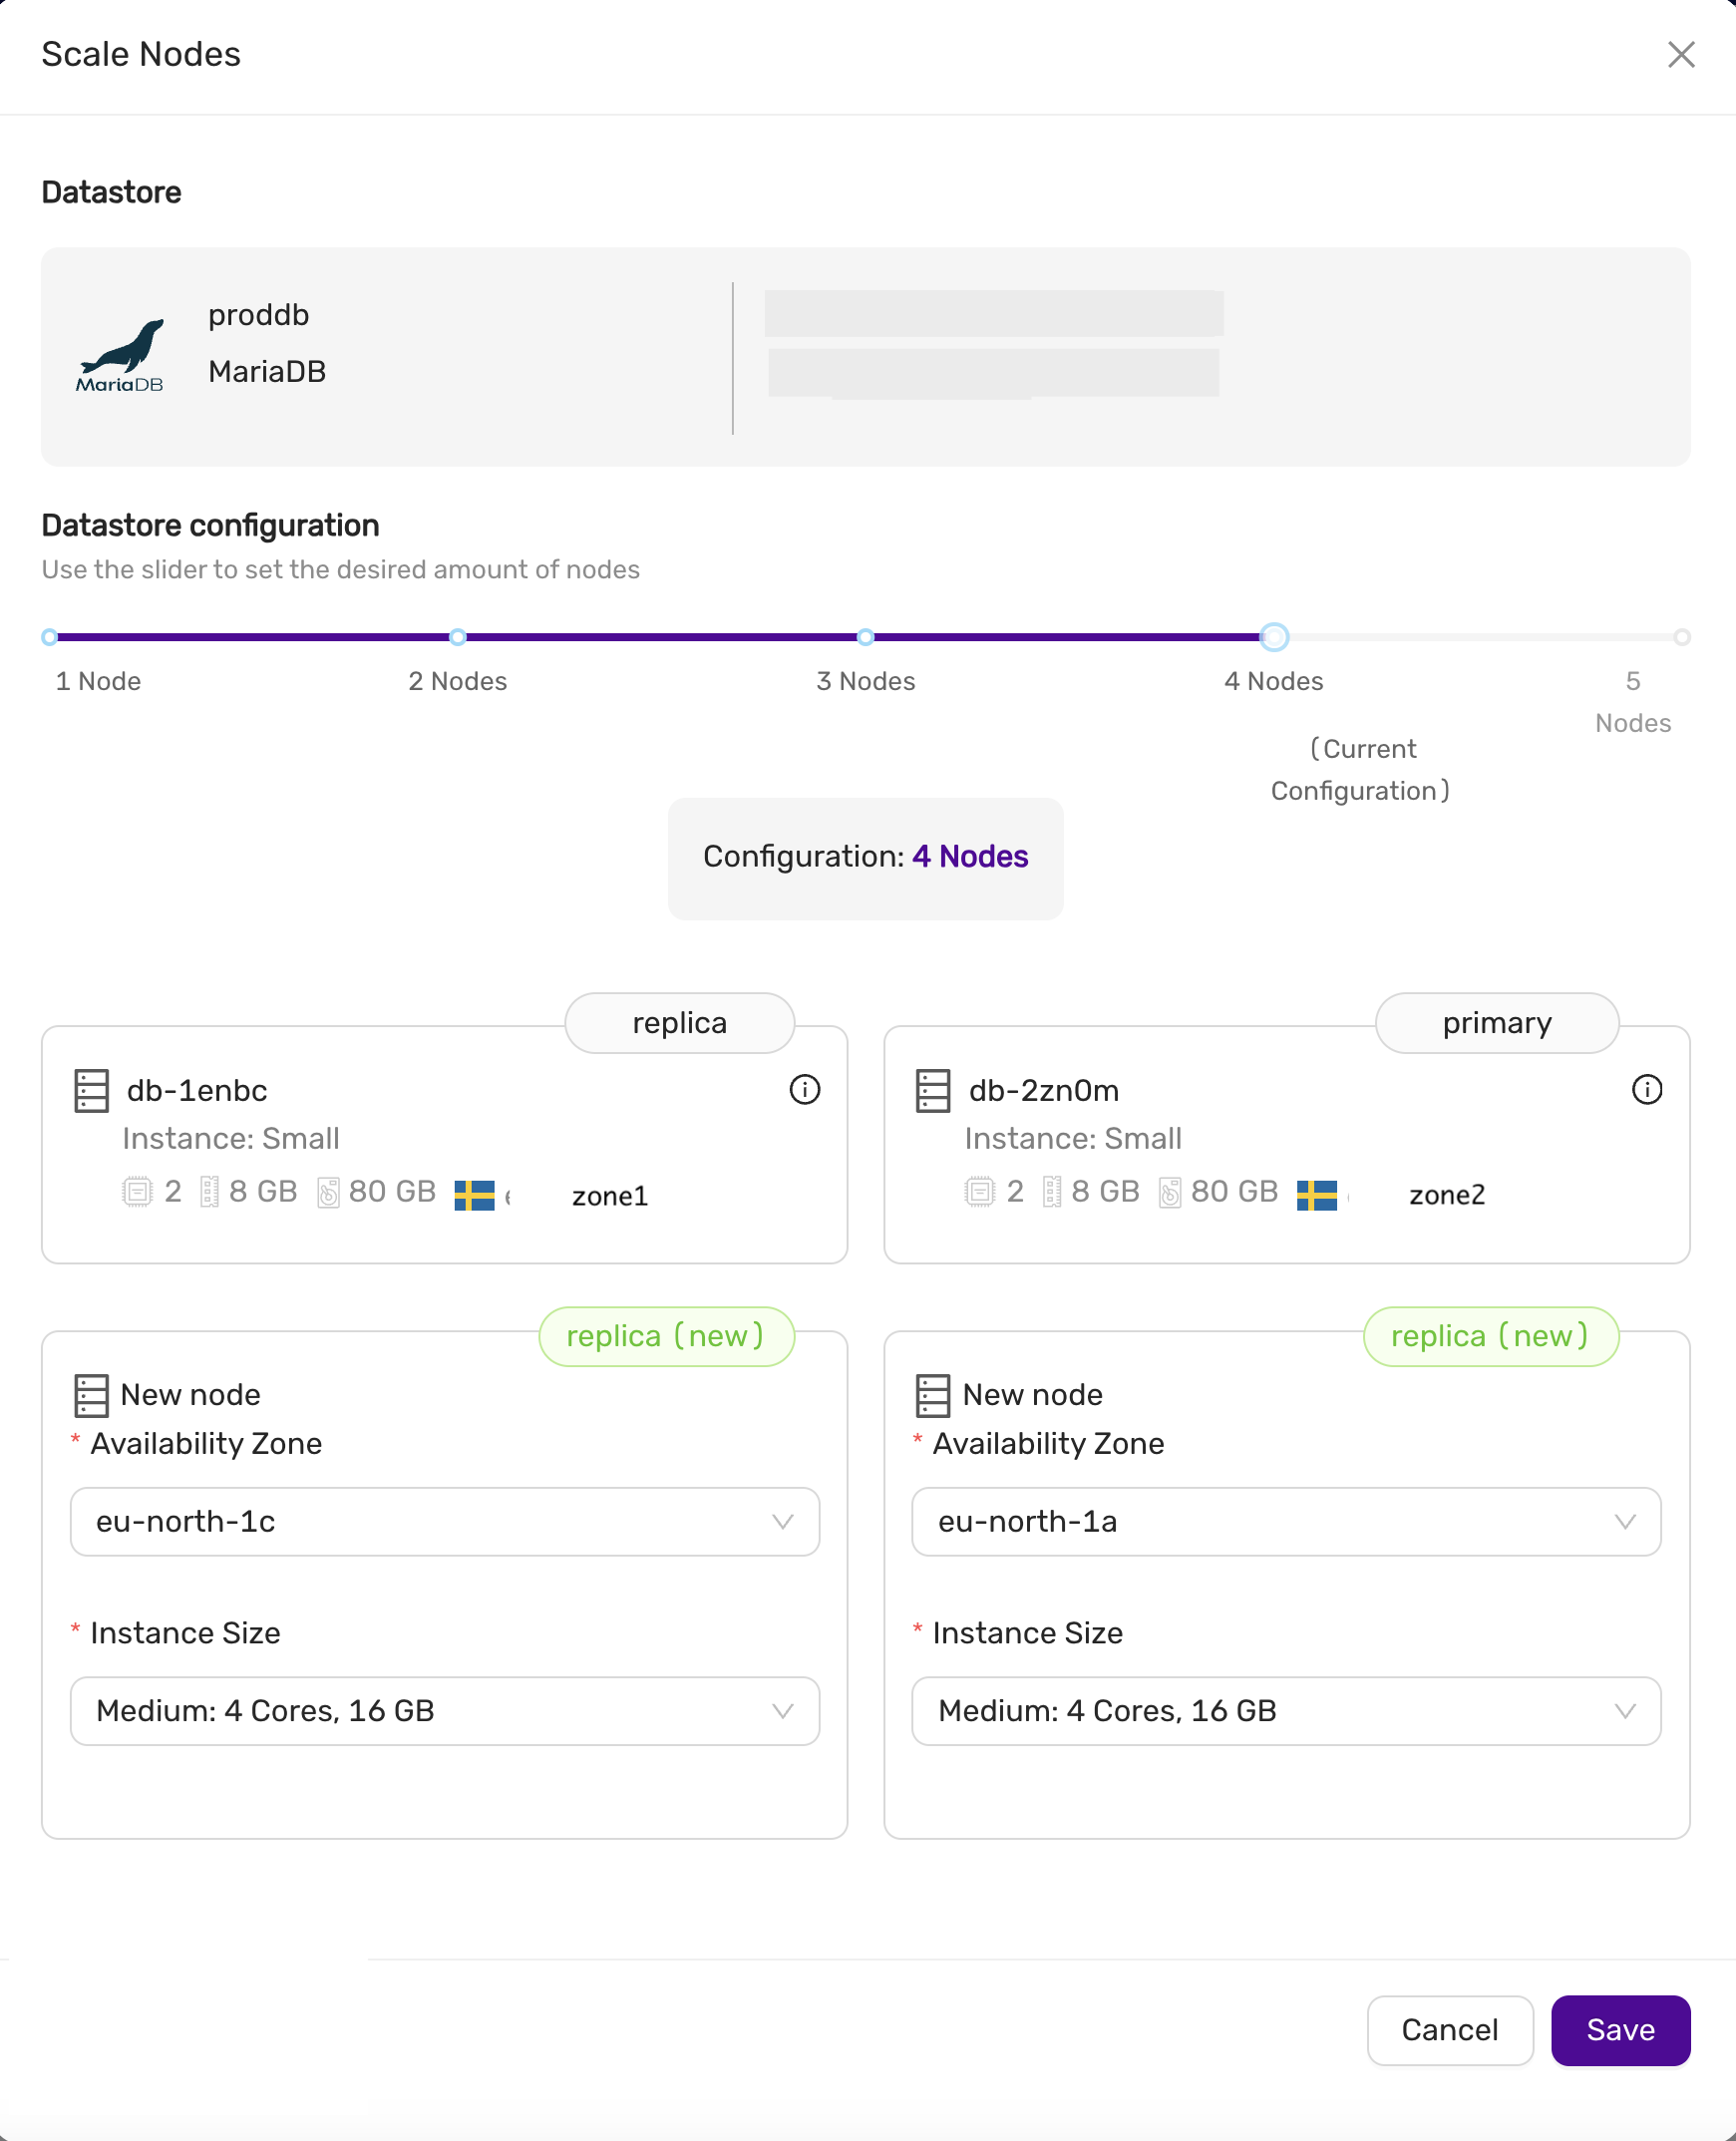Click server icon beside db-2zn0m

[932, 1090]
